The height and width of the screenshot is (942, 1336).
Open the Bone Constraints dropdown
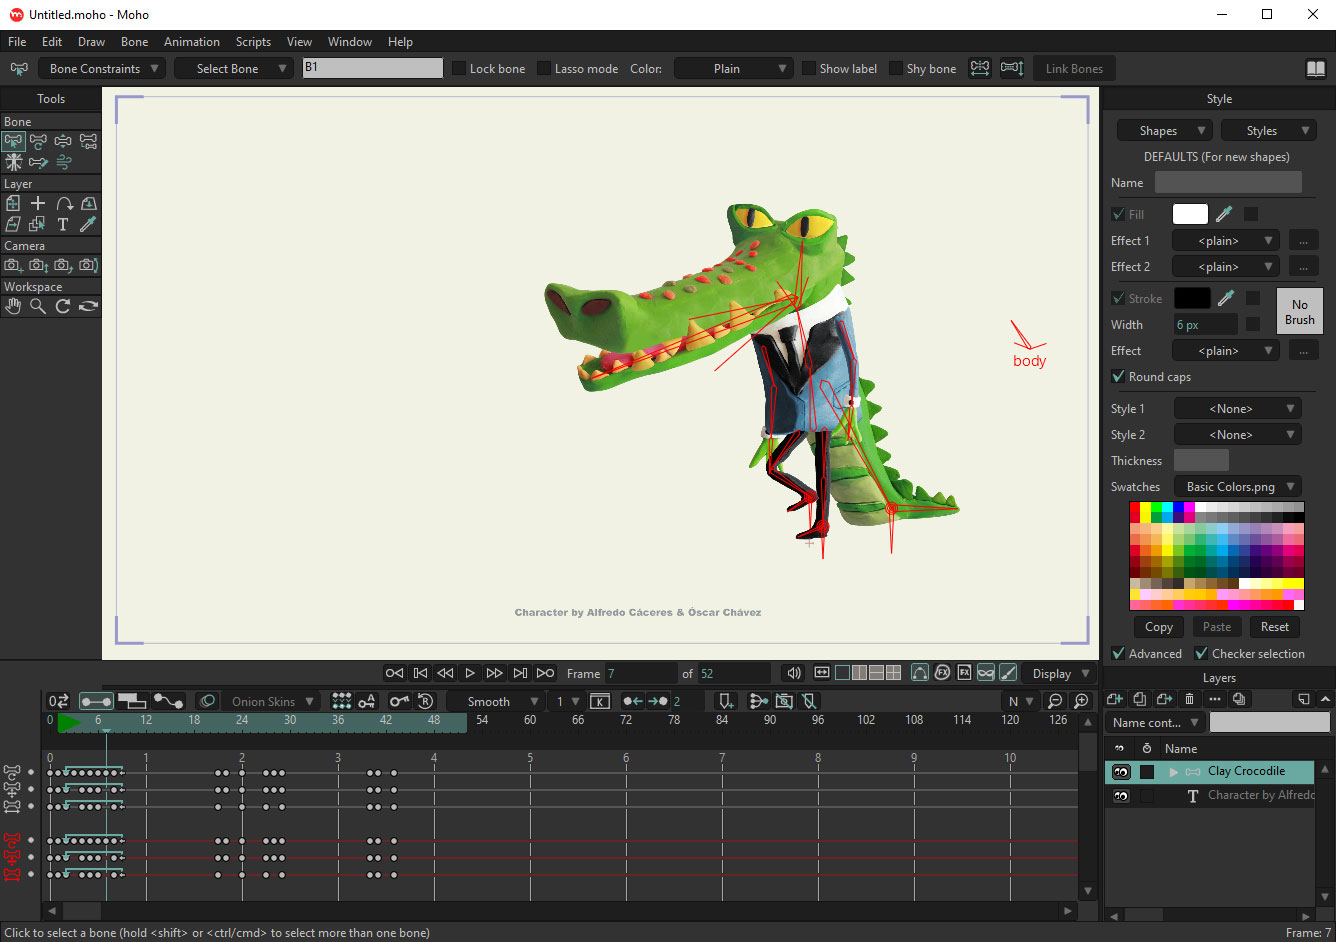tap(101, 69)
